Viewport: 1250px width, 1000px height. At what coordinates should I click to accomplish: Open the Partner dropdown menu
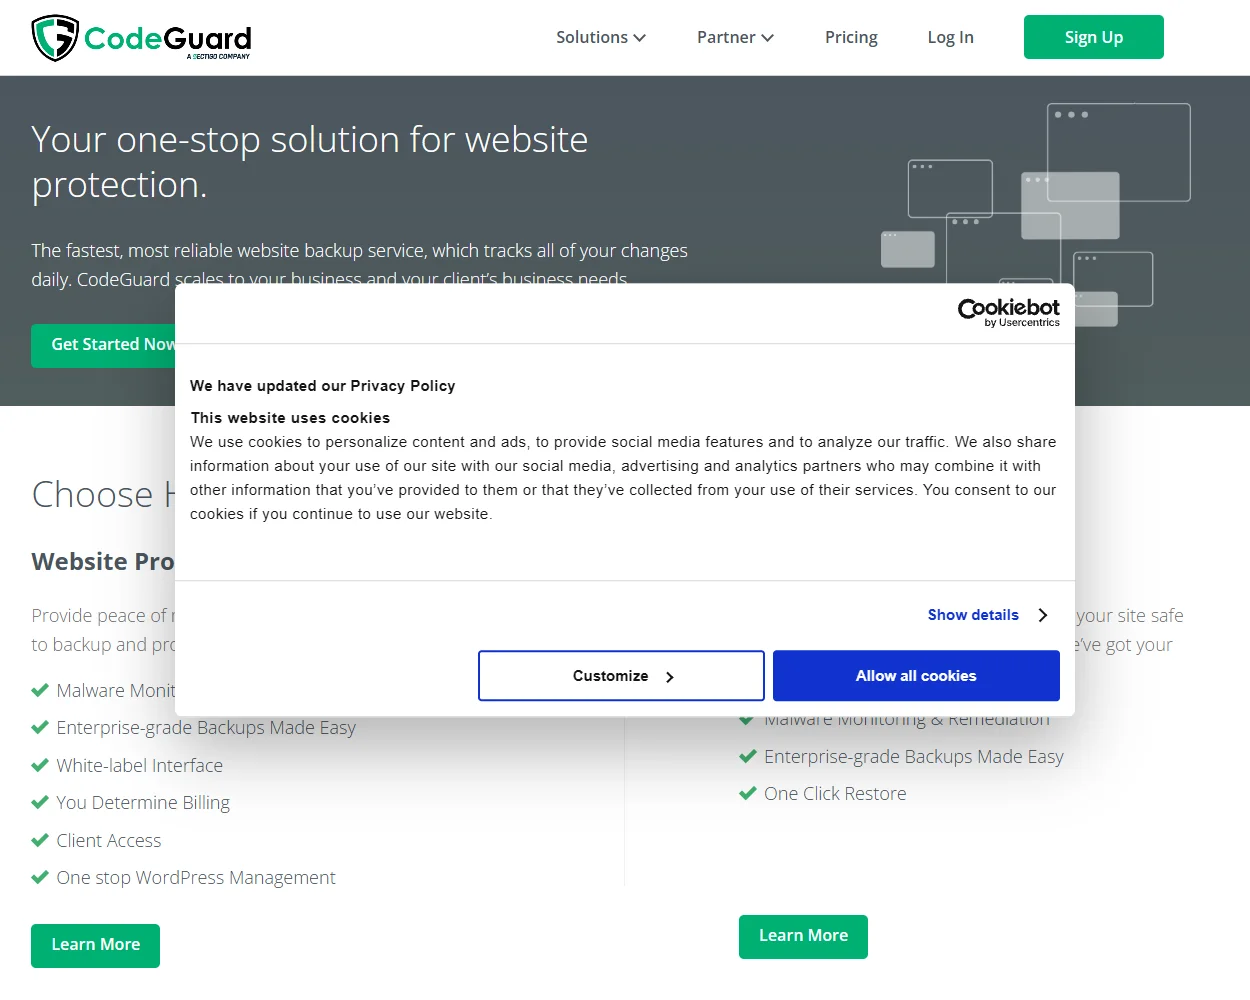(735, 37)
